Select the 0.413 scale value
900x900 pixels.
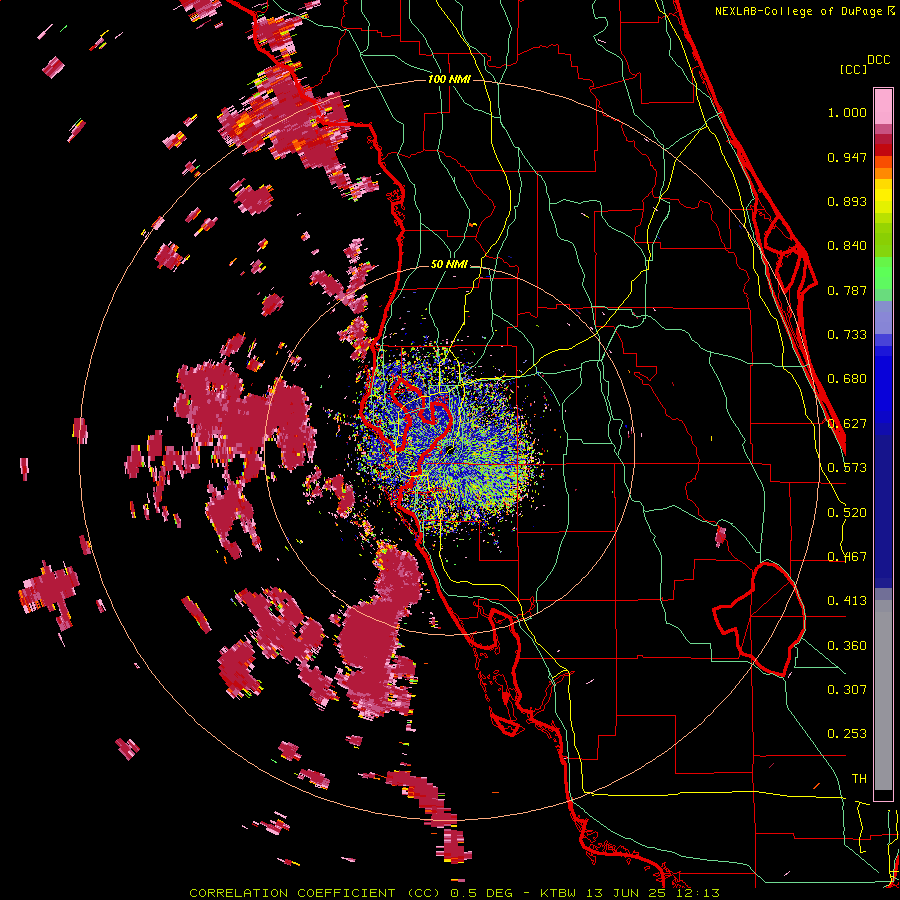(x=847, y=601)
